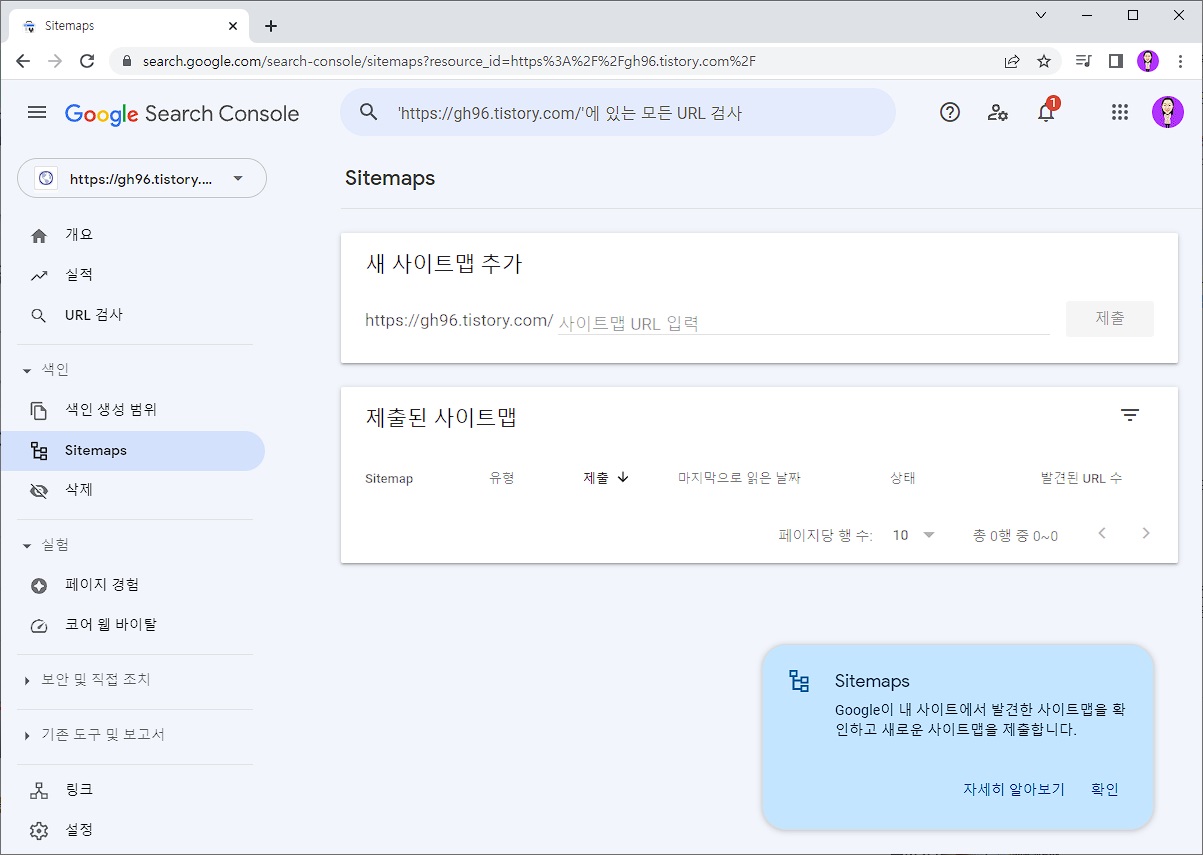Viewport: 1203px width, 855px height.
Task: Close the Sitemaps browser tab
Action: [231, 26]
